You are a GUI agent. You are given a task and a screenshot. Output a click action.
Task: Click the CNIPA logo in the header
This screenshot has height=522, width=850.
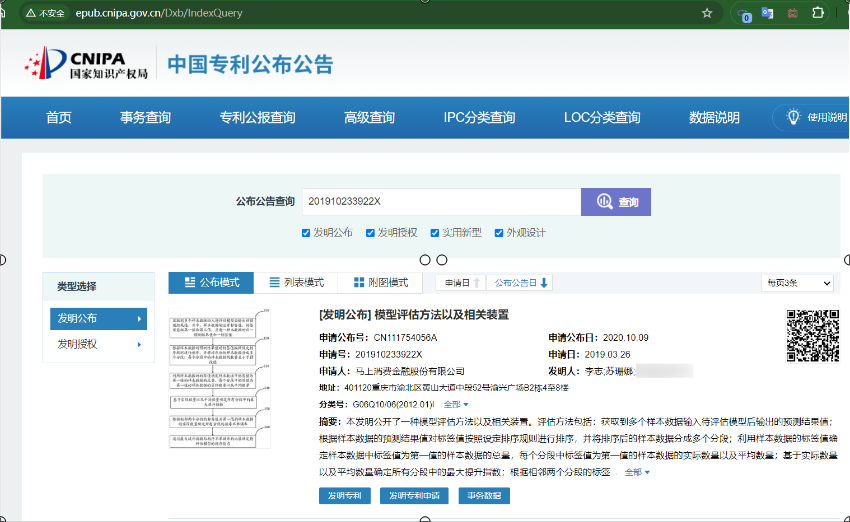coord(87,64)
